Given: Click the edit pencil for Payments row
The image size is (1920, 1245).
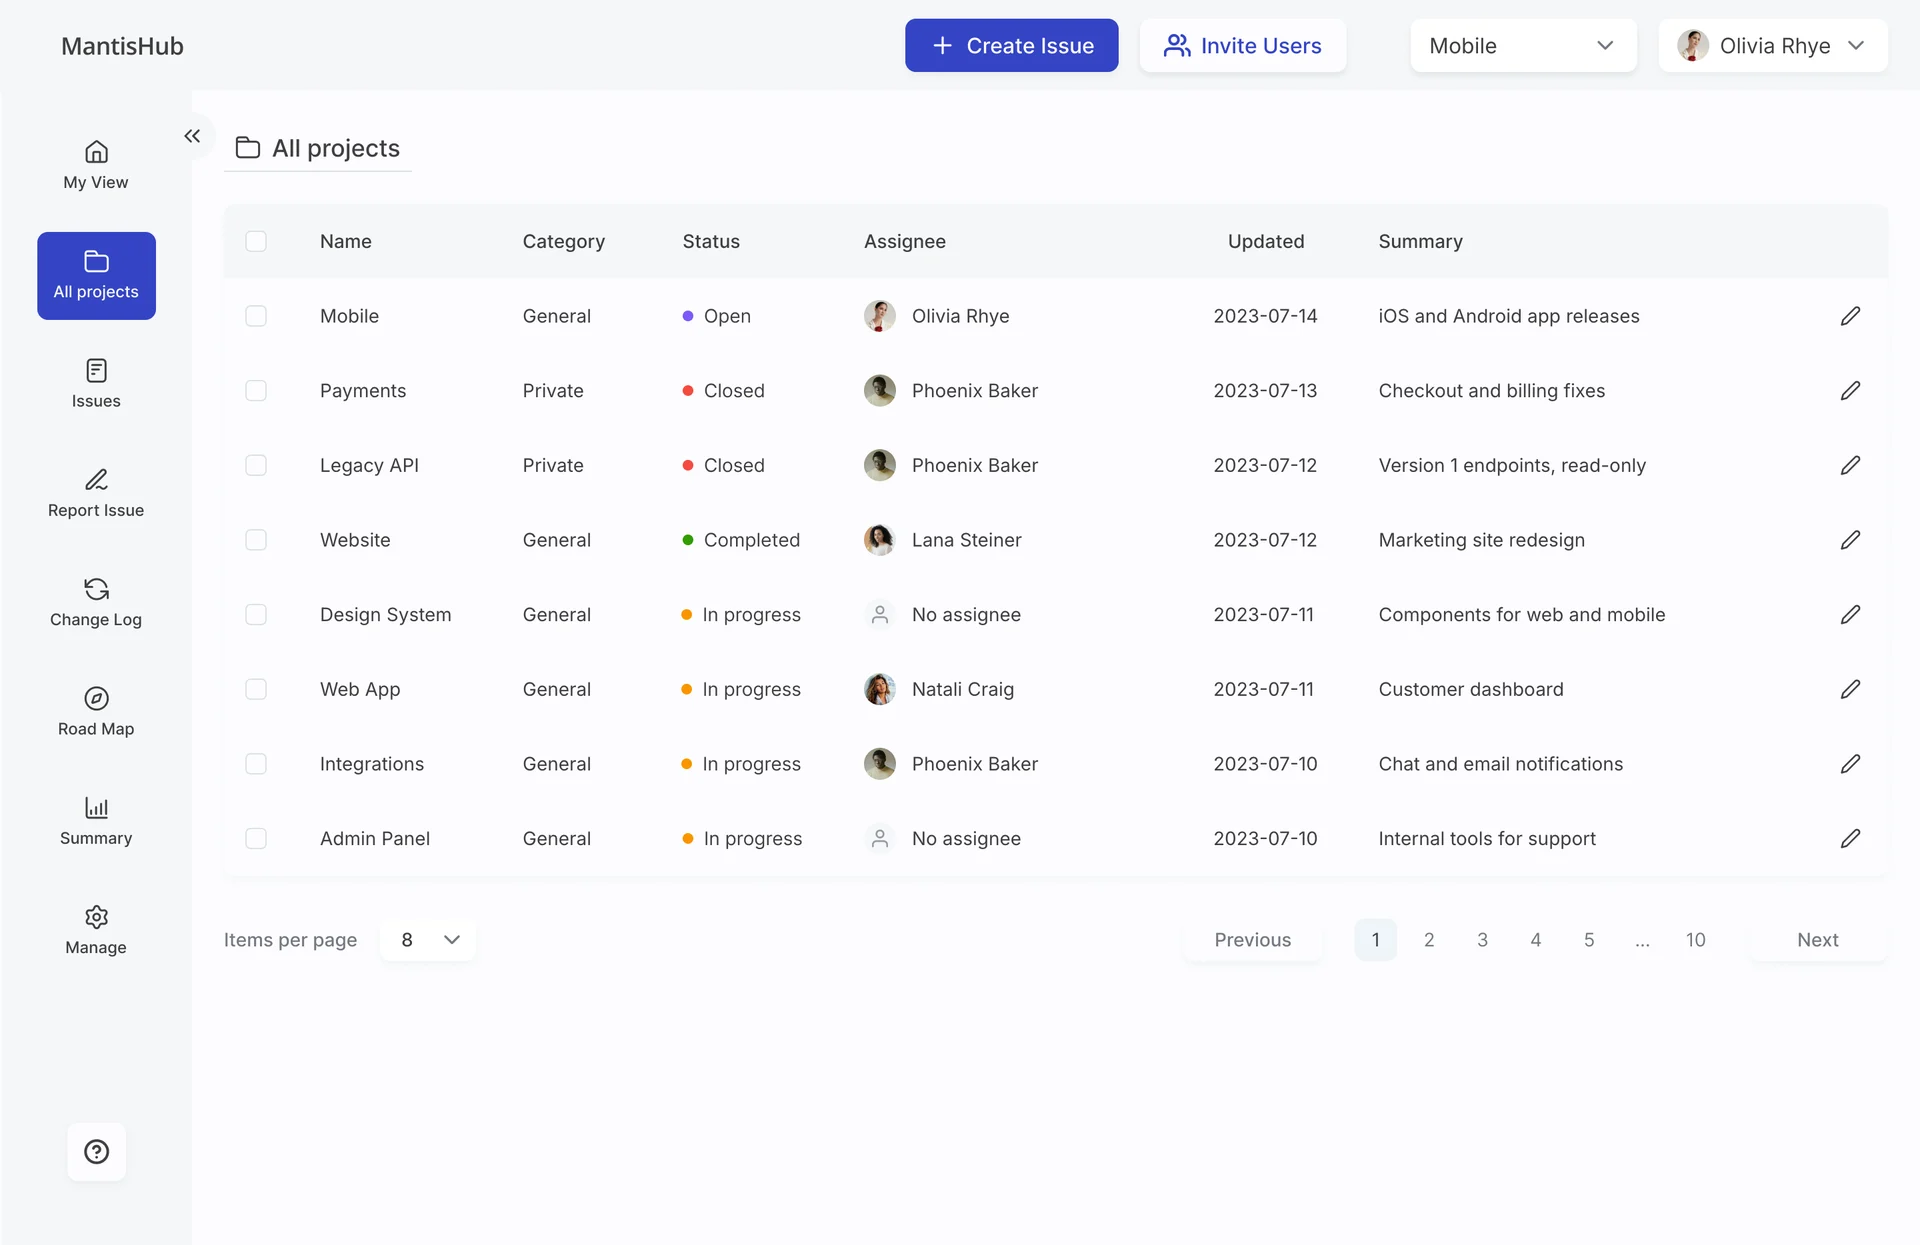Looking at the screenshot, I should [x=1850, y=391].
